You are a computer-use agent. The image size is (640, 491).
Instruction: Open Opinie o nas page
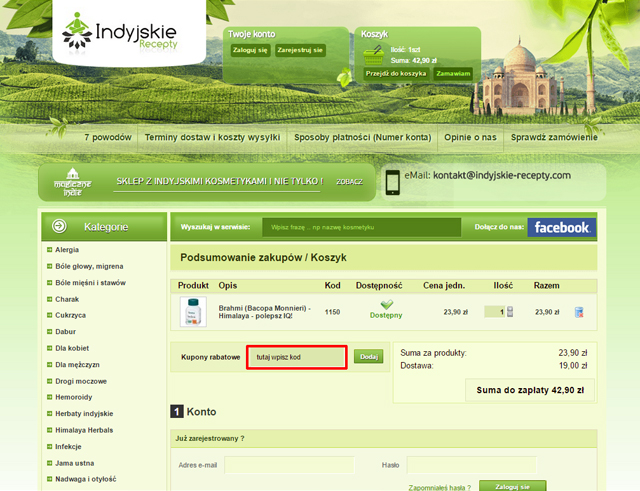(470, 138)
